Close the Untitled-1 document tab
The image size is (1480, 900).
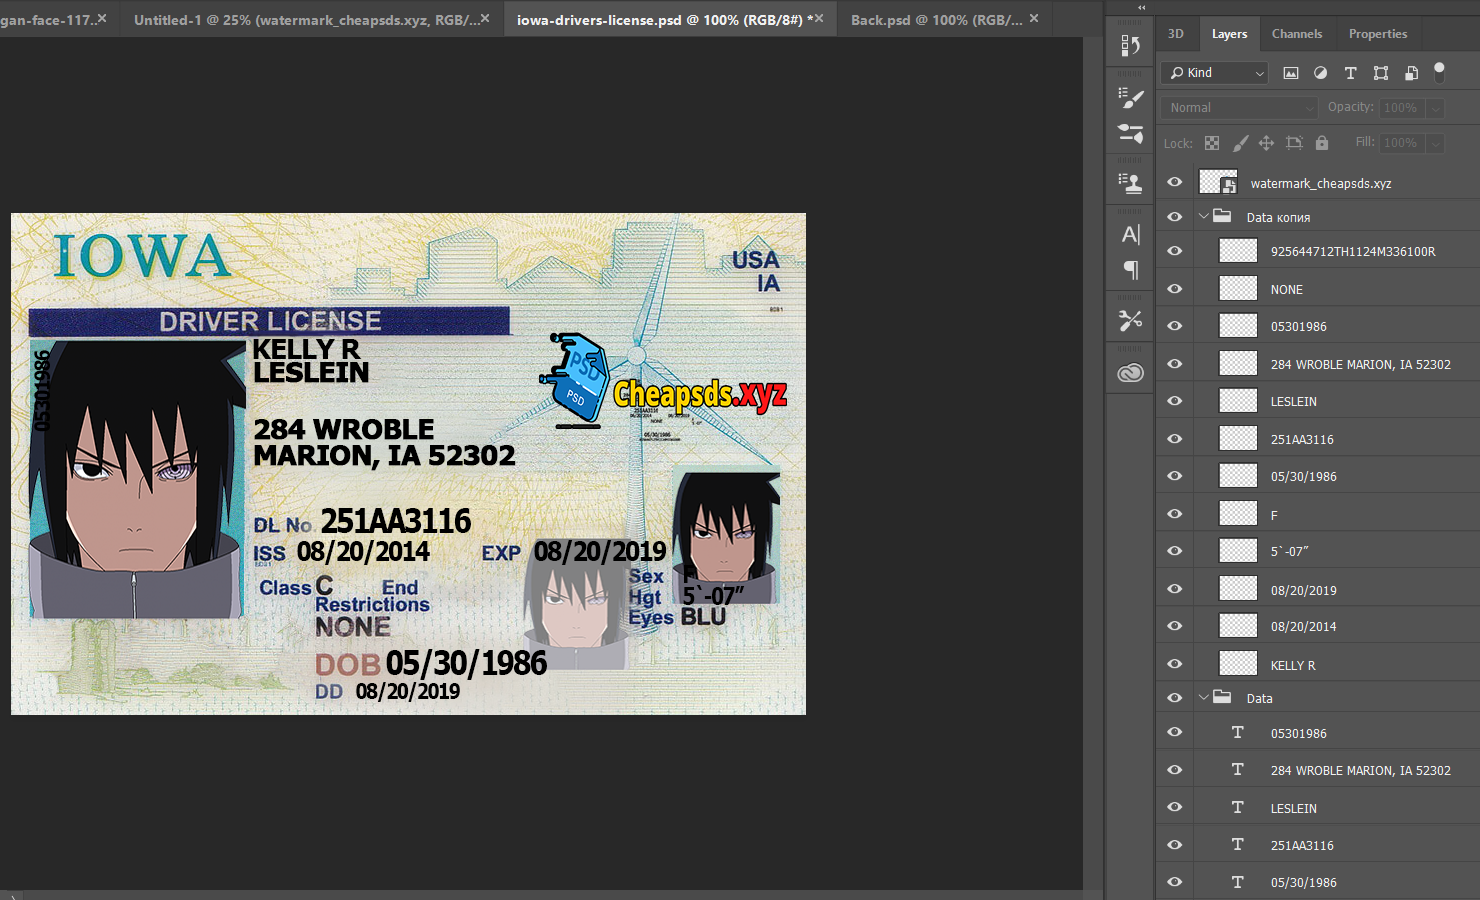[x=485, y=19]
